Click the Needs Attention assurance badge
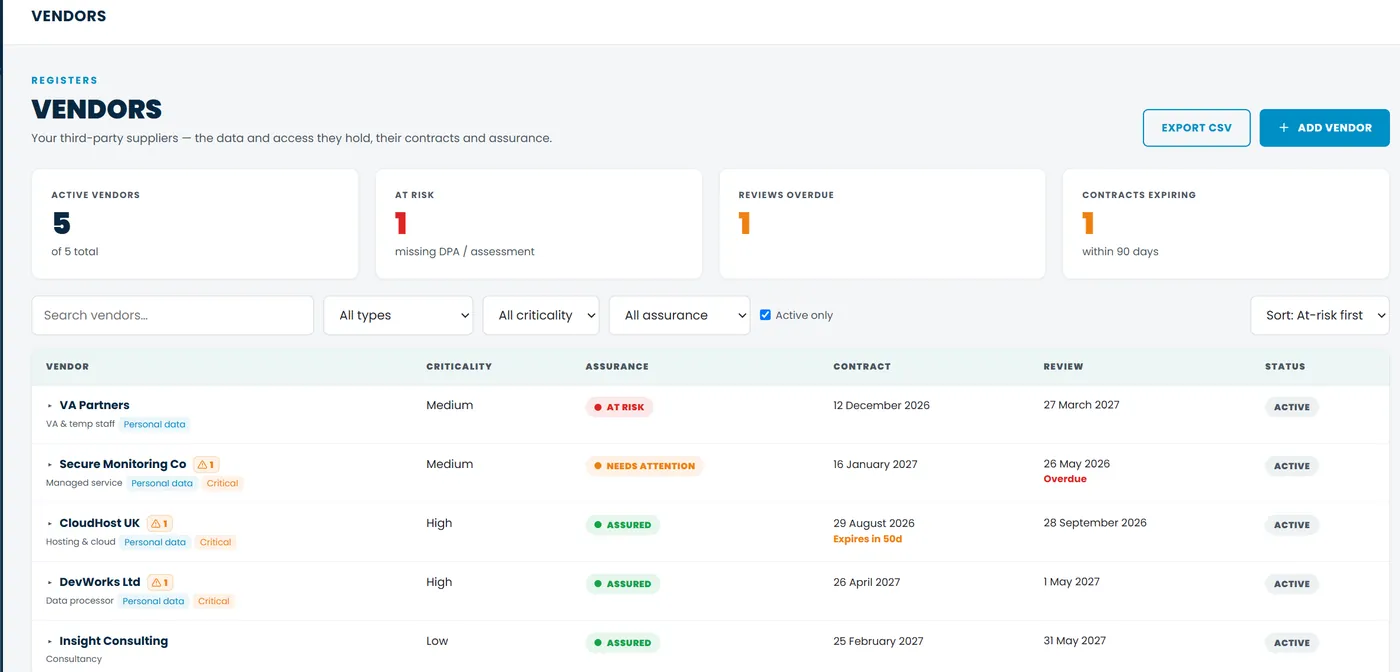This screenshot has width=1400, height=672. (644, 466)
